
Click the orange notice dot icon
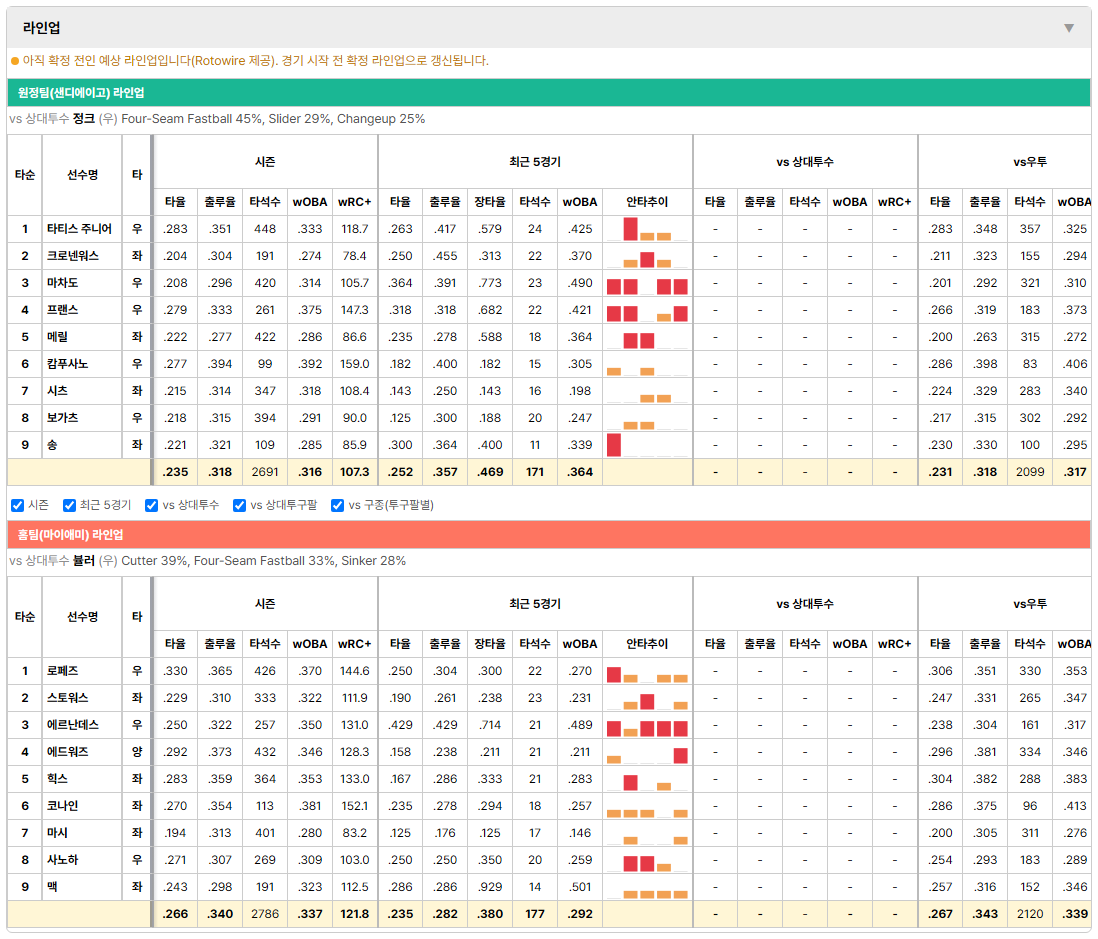(15, 61)
